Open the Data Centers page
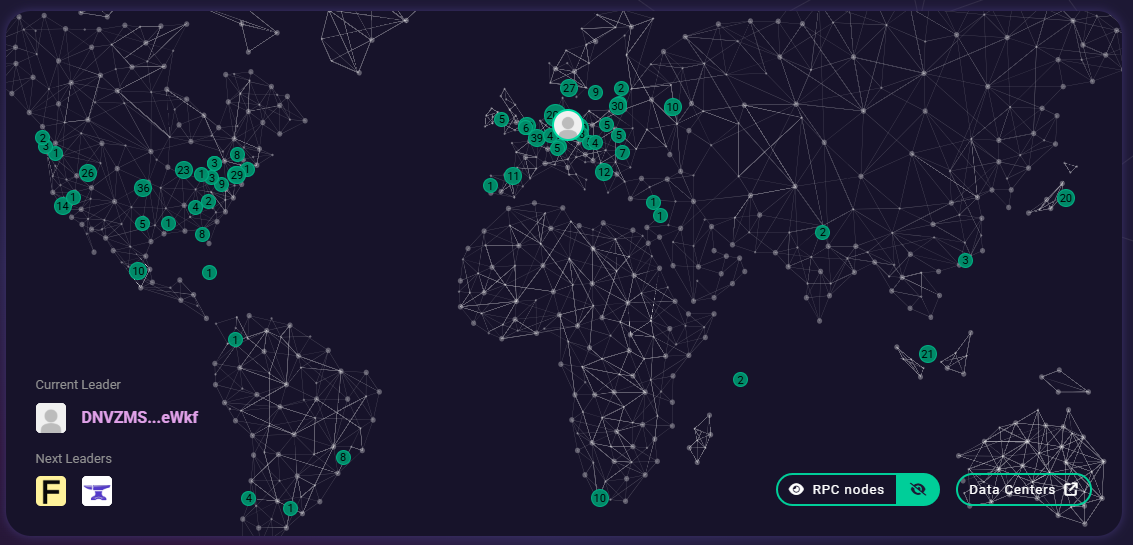Screen dimensions: 1133x545 point(1012,490)
